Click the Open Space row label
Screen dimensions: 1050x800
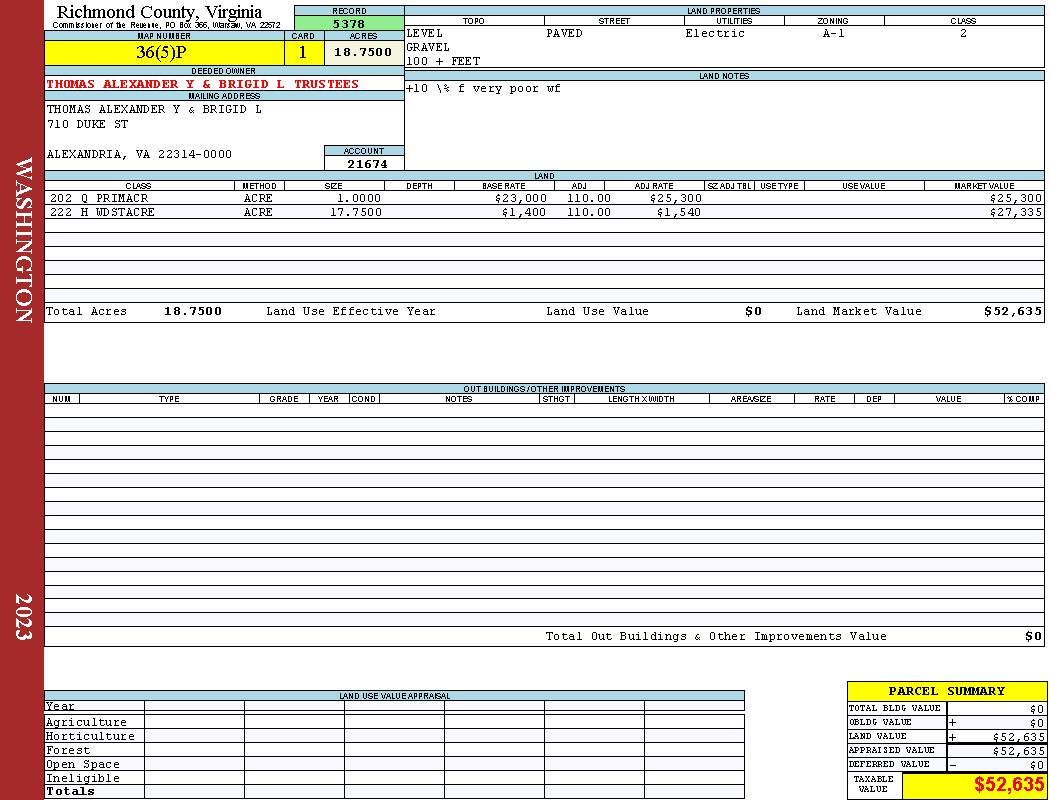83,765
